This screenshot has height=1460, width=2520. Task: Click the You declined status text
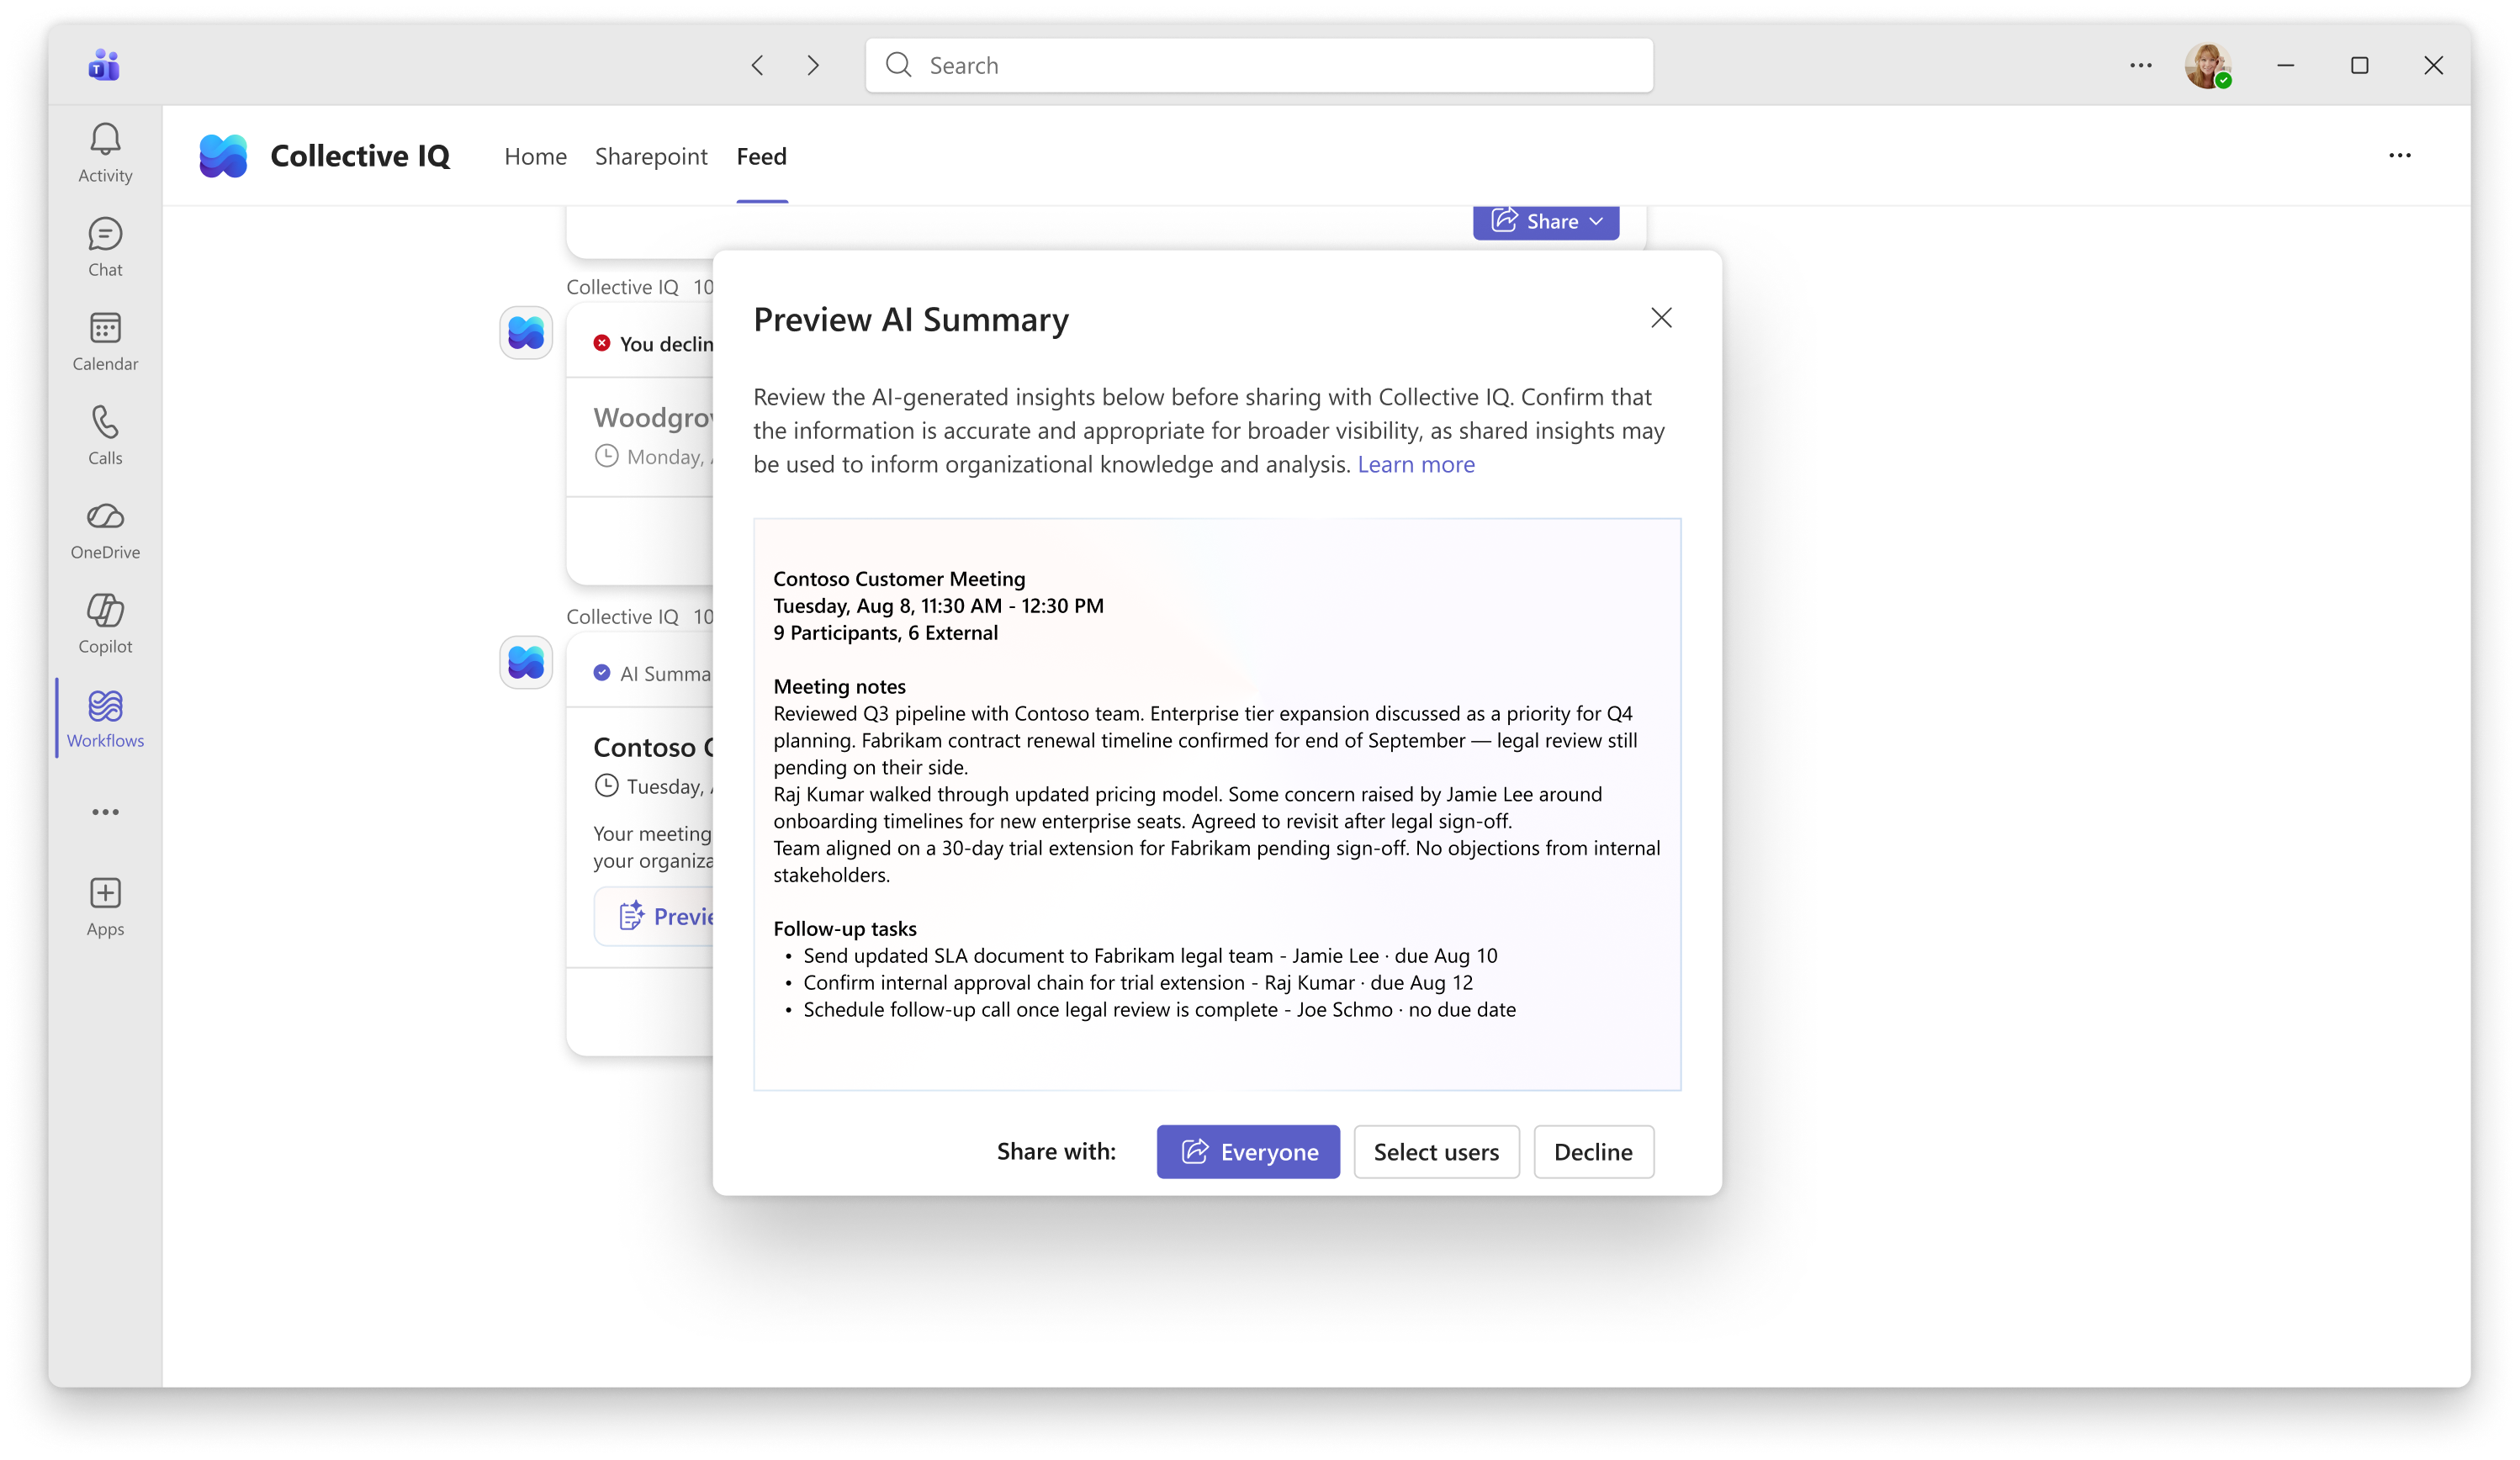coord(666,344)
